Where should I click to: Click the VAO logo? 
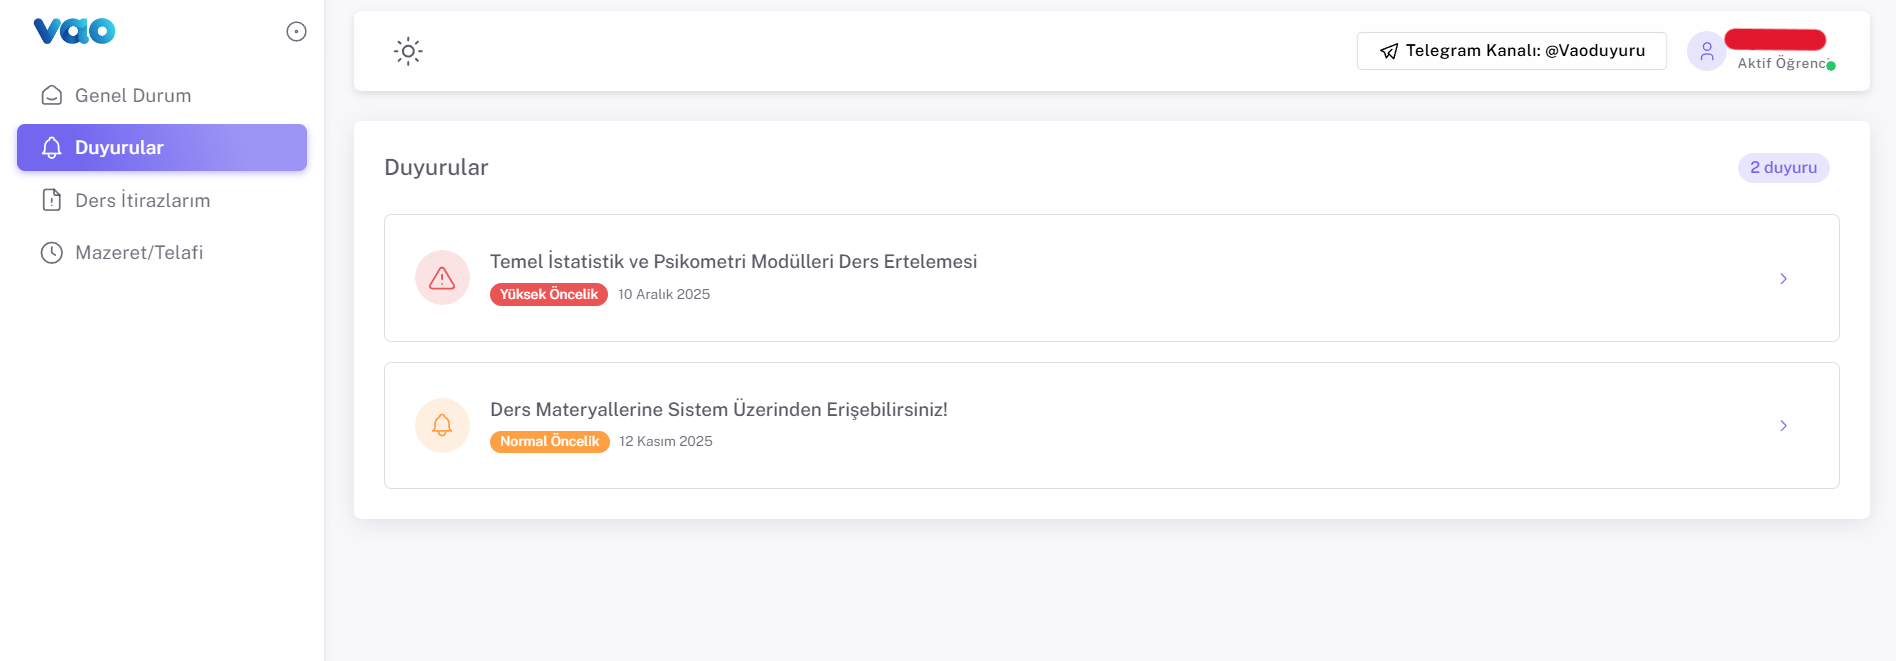click(x=74, y=31)
